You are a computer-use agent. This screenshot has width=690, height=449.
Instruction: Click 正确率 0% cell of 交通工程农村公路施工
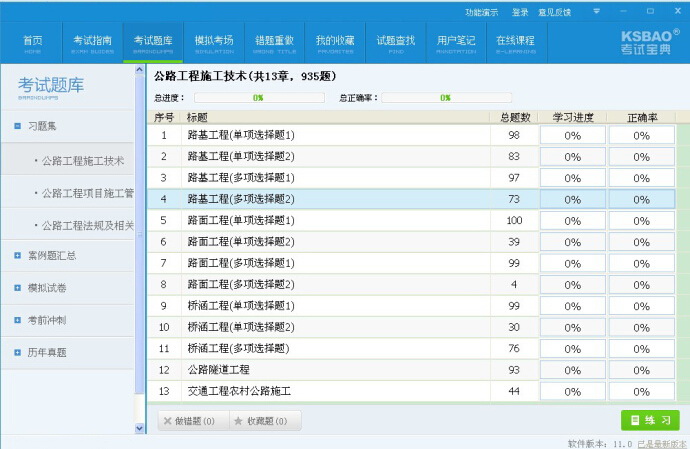tap(642, 391)
